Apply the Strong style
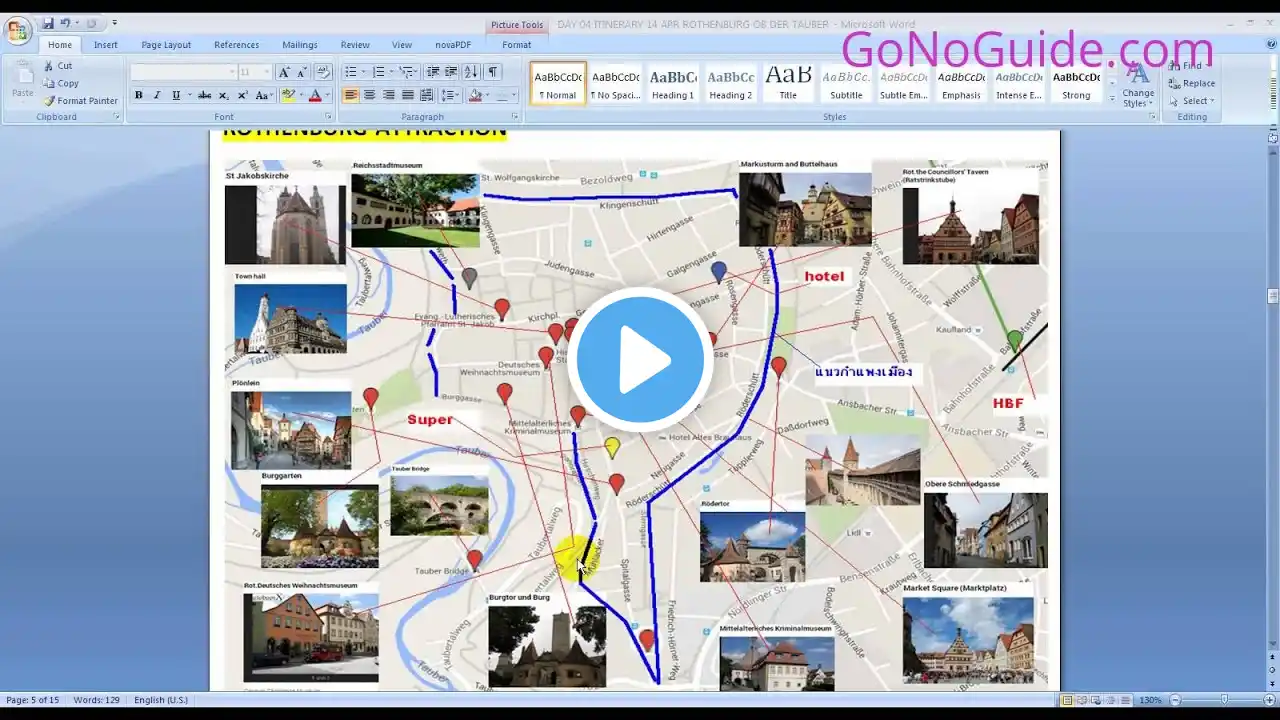The height and width of the screenshot is (720, 1280). tap(1076, 83)
